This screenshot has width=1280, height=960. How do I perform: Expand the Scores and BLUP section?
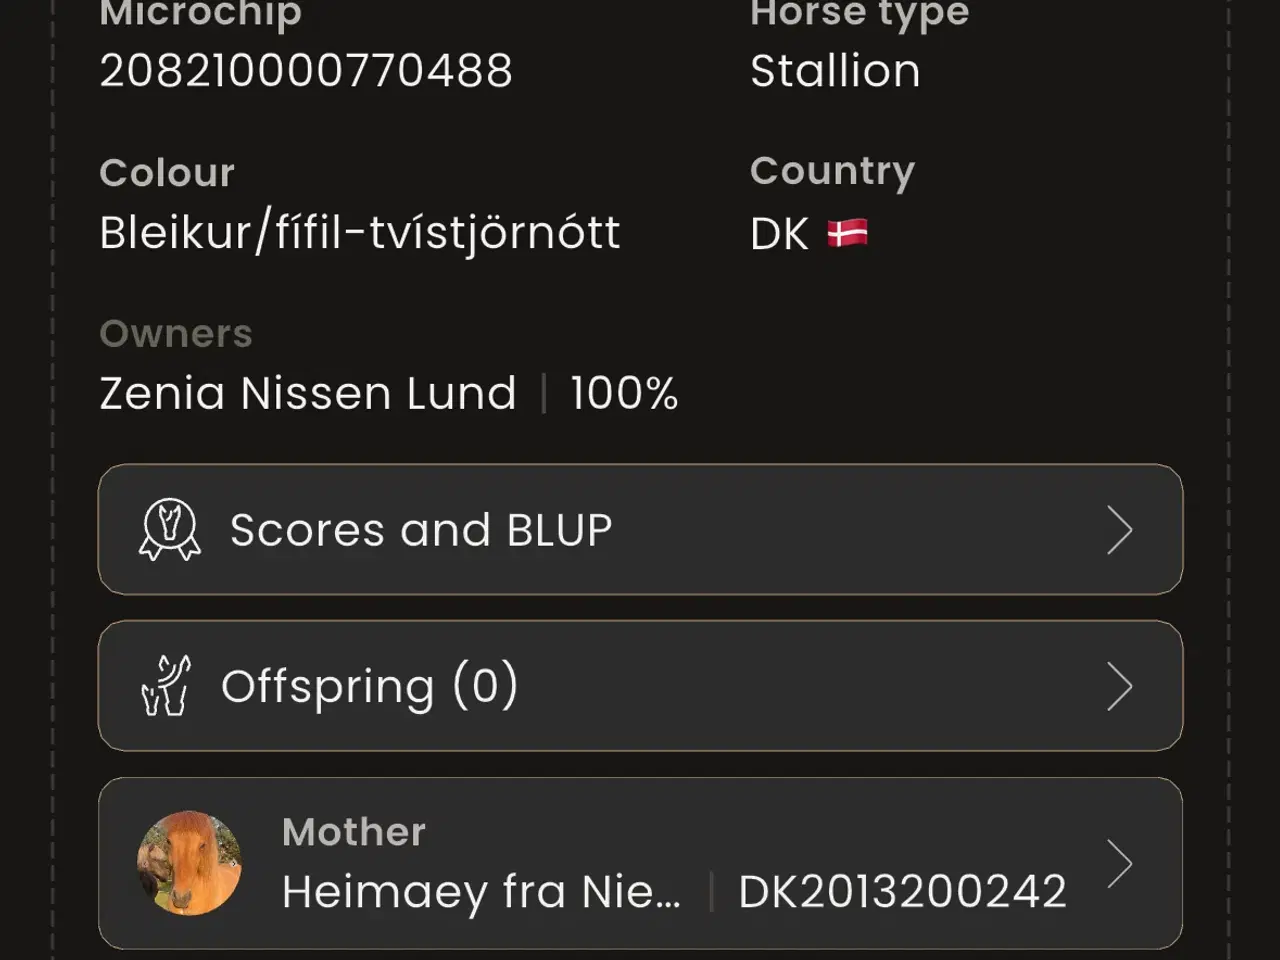(x=640, y=530)
